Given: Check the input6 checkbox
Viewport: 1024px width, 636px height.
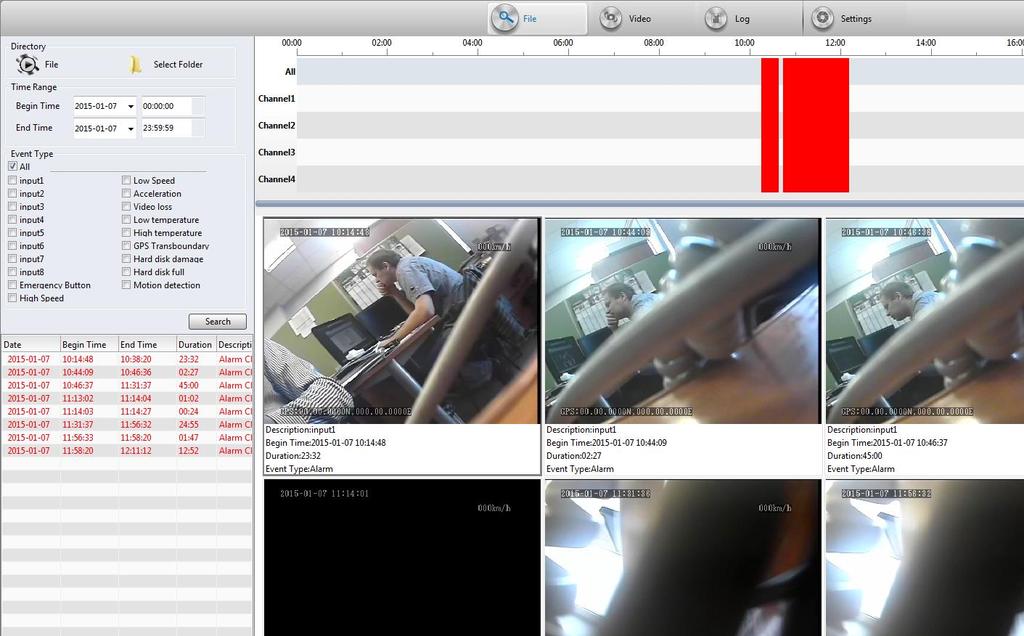Looking at the screenshot, I should coord(12,246).
